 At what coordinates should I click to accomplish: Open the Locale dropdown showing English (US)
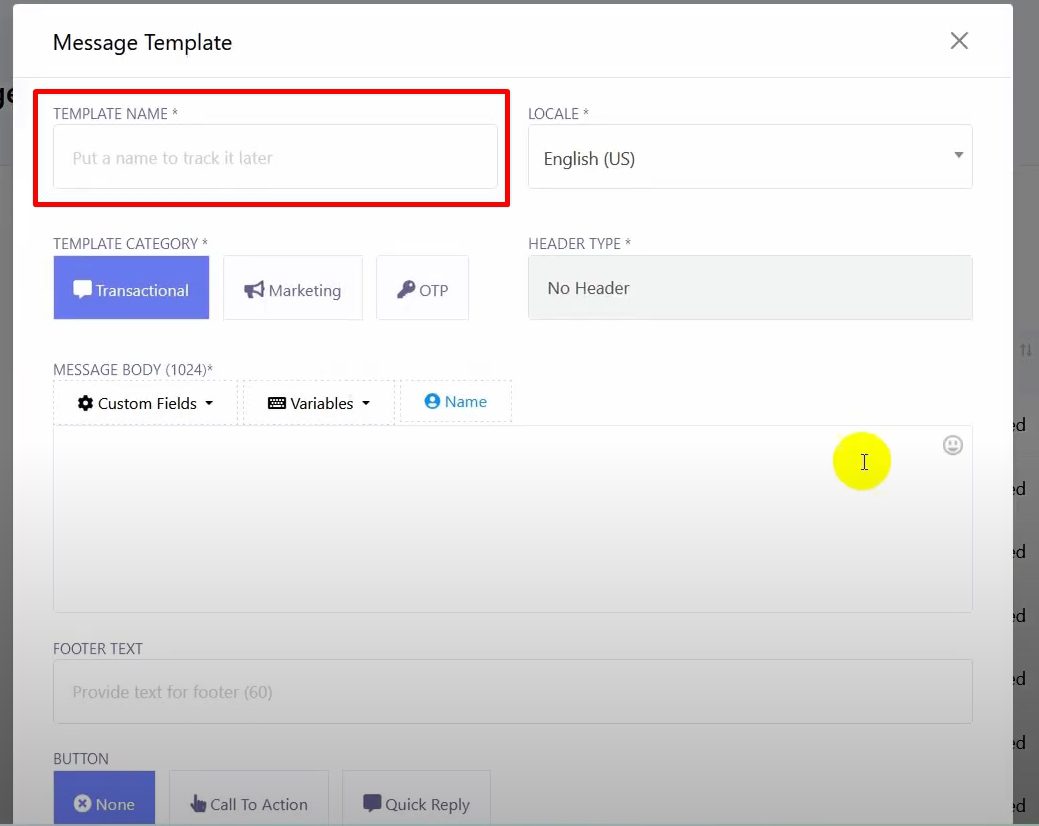pos(750,157)
